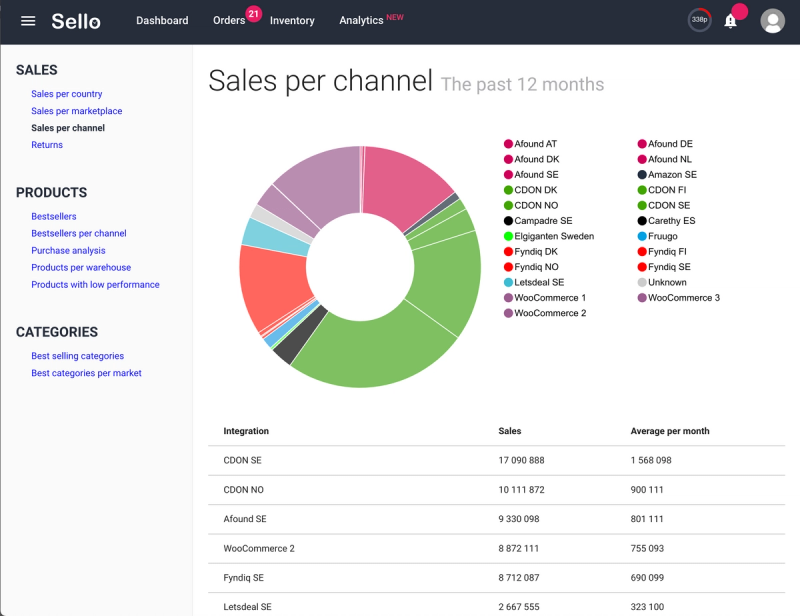Open Bestsellers per channel link
The height and width of the screenshot is (616, 800).
(78, 234)
